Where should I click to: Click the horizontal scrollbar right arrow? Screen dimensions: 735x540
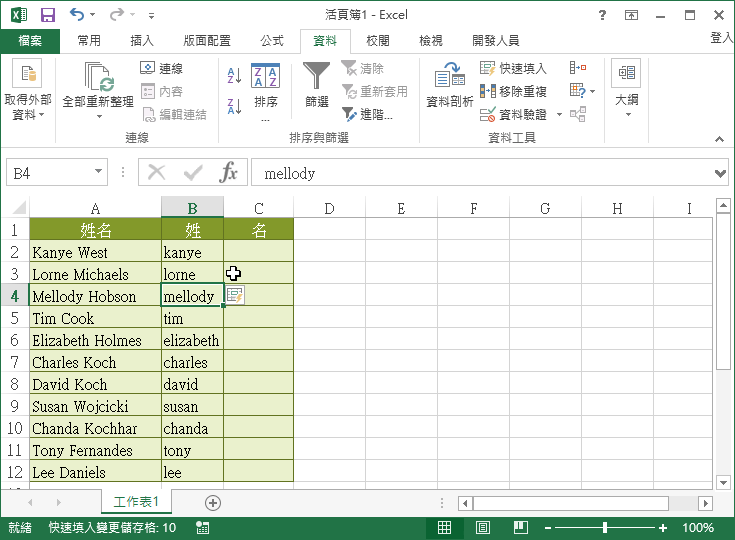click(705, 503)
